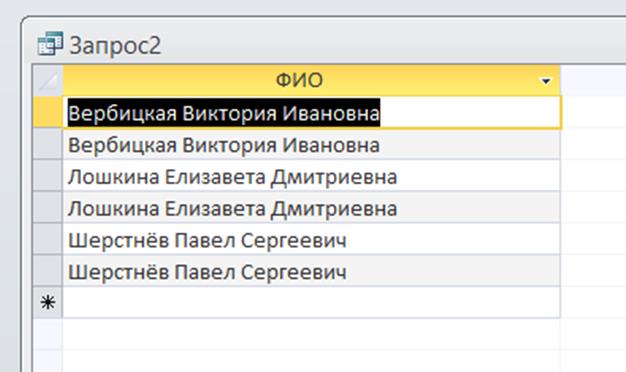Select row selector of second Вербицкая record
Image resolution: width=626 pixels, height=372 pixels.
tap(48, 144)
